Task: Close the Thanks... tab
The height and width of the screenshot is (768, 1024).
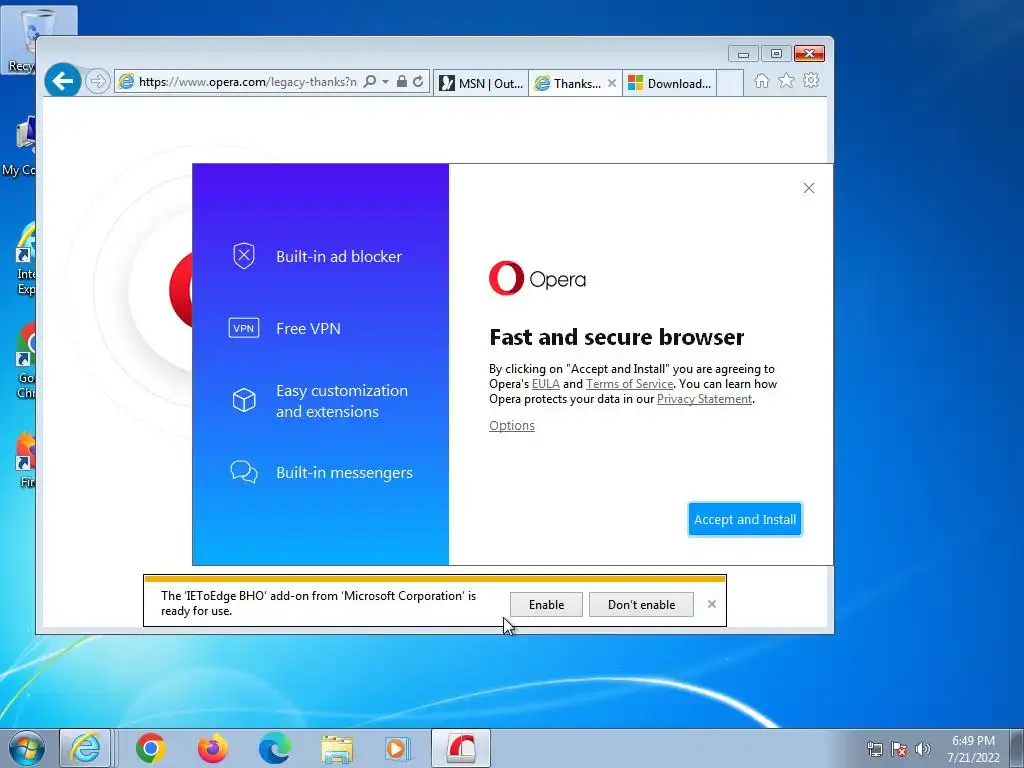Action: coord(612,83)
